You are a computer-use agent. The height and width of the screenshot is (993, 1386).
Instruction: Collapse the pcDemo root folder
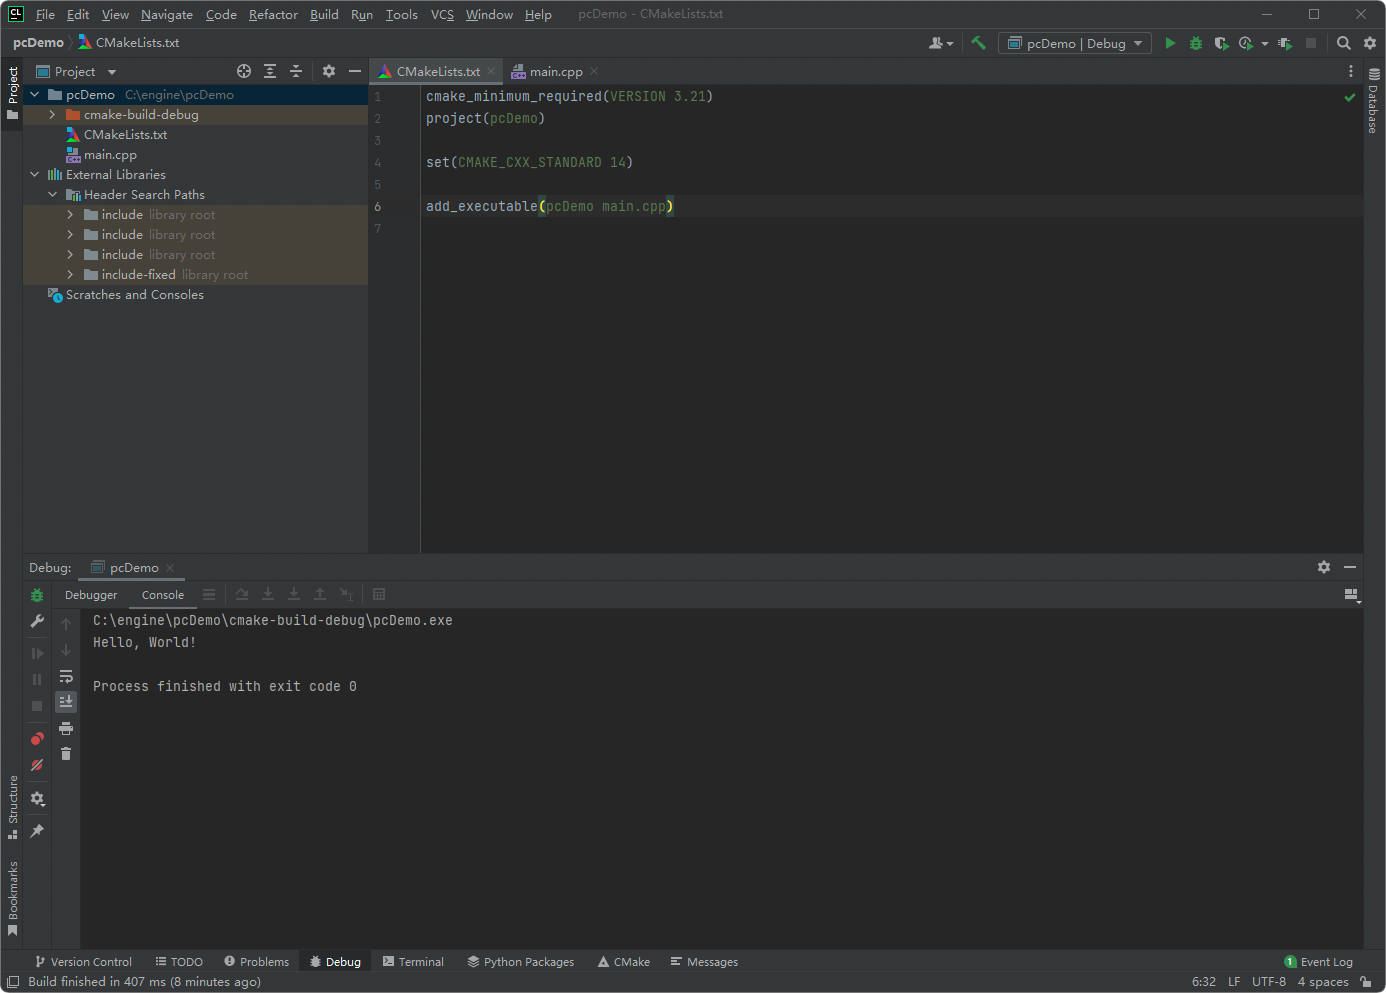point(35,95)
